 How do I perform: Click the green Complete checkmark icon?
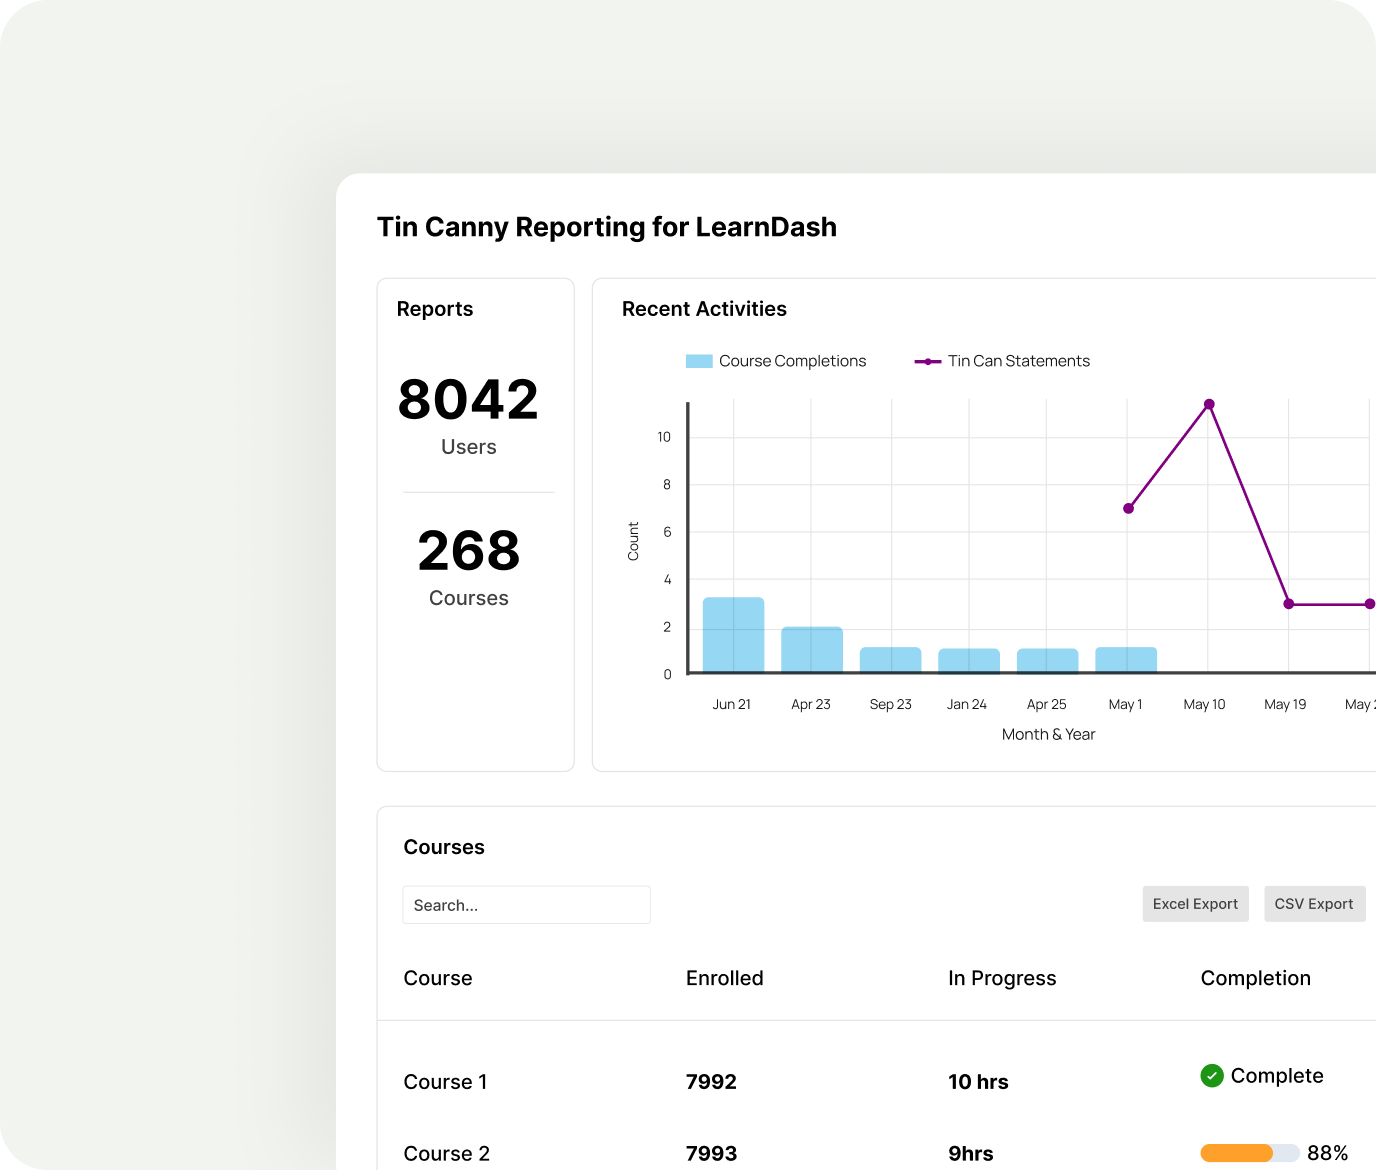pos(1211,1076)
